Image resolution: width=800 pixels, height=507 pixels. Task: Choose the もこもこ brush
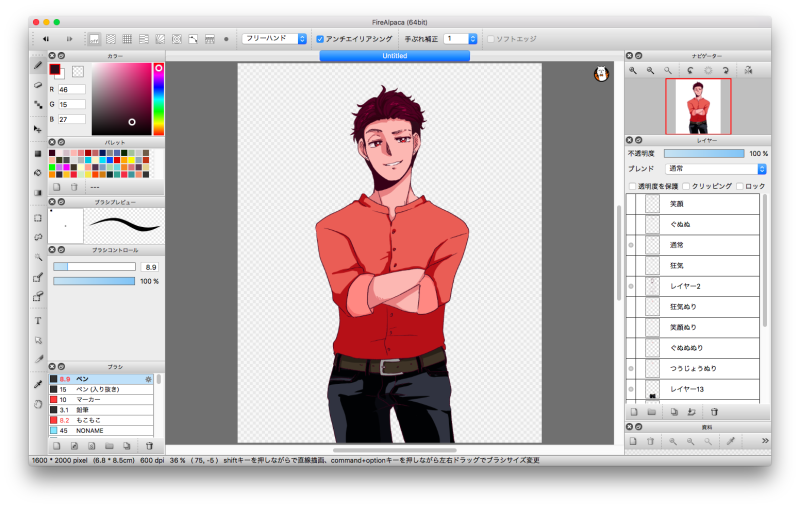tap(101, 420)
